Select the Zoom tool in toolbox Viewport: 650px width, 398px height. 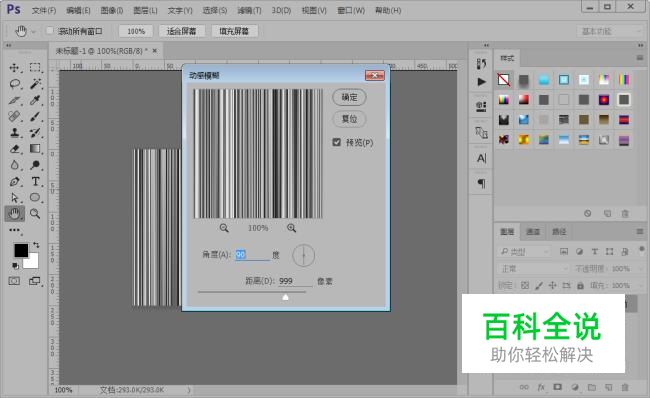[35, 214]
